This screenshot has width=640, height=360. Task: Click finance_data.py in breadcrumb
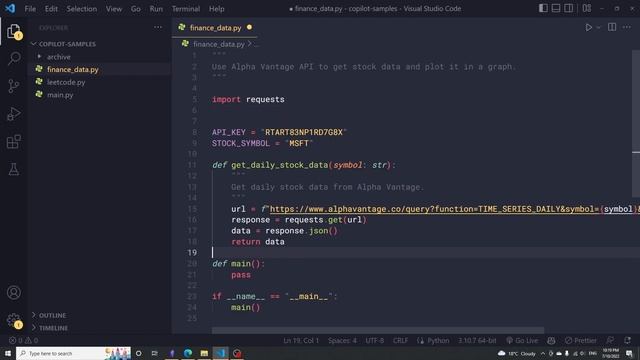click(219, 44)
